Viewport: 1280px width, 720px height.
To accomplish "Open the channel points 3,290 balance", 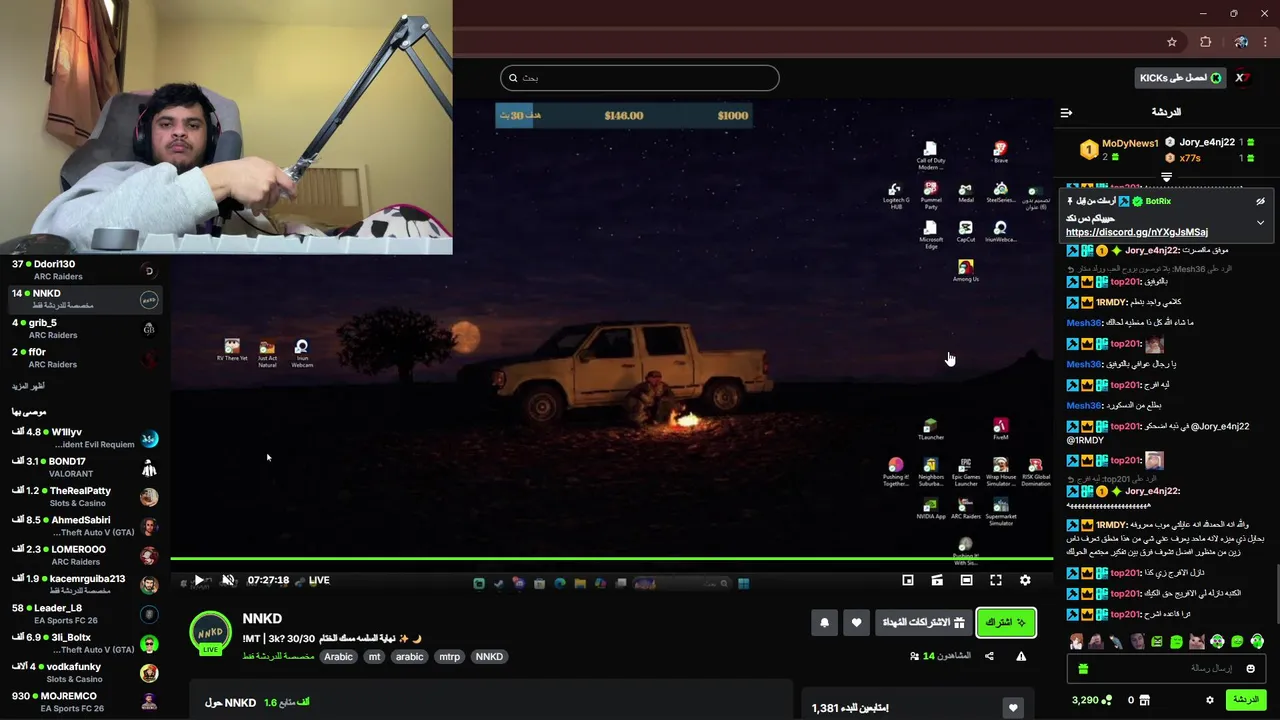I will 1092,700.
